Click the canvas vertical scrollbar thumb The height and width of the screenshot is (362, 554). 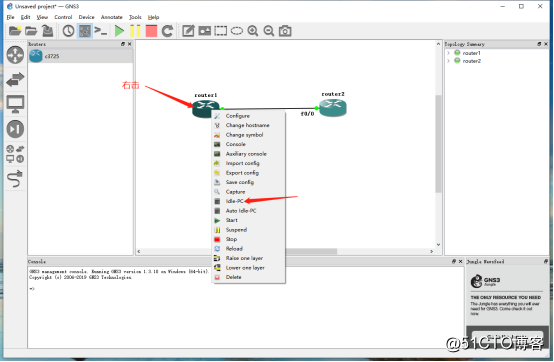pyautogui.click(x=438, y=143)
